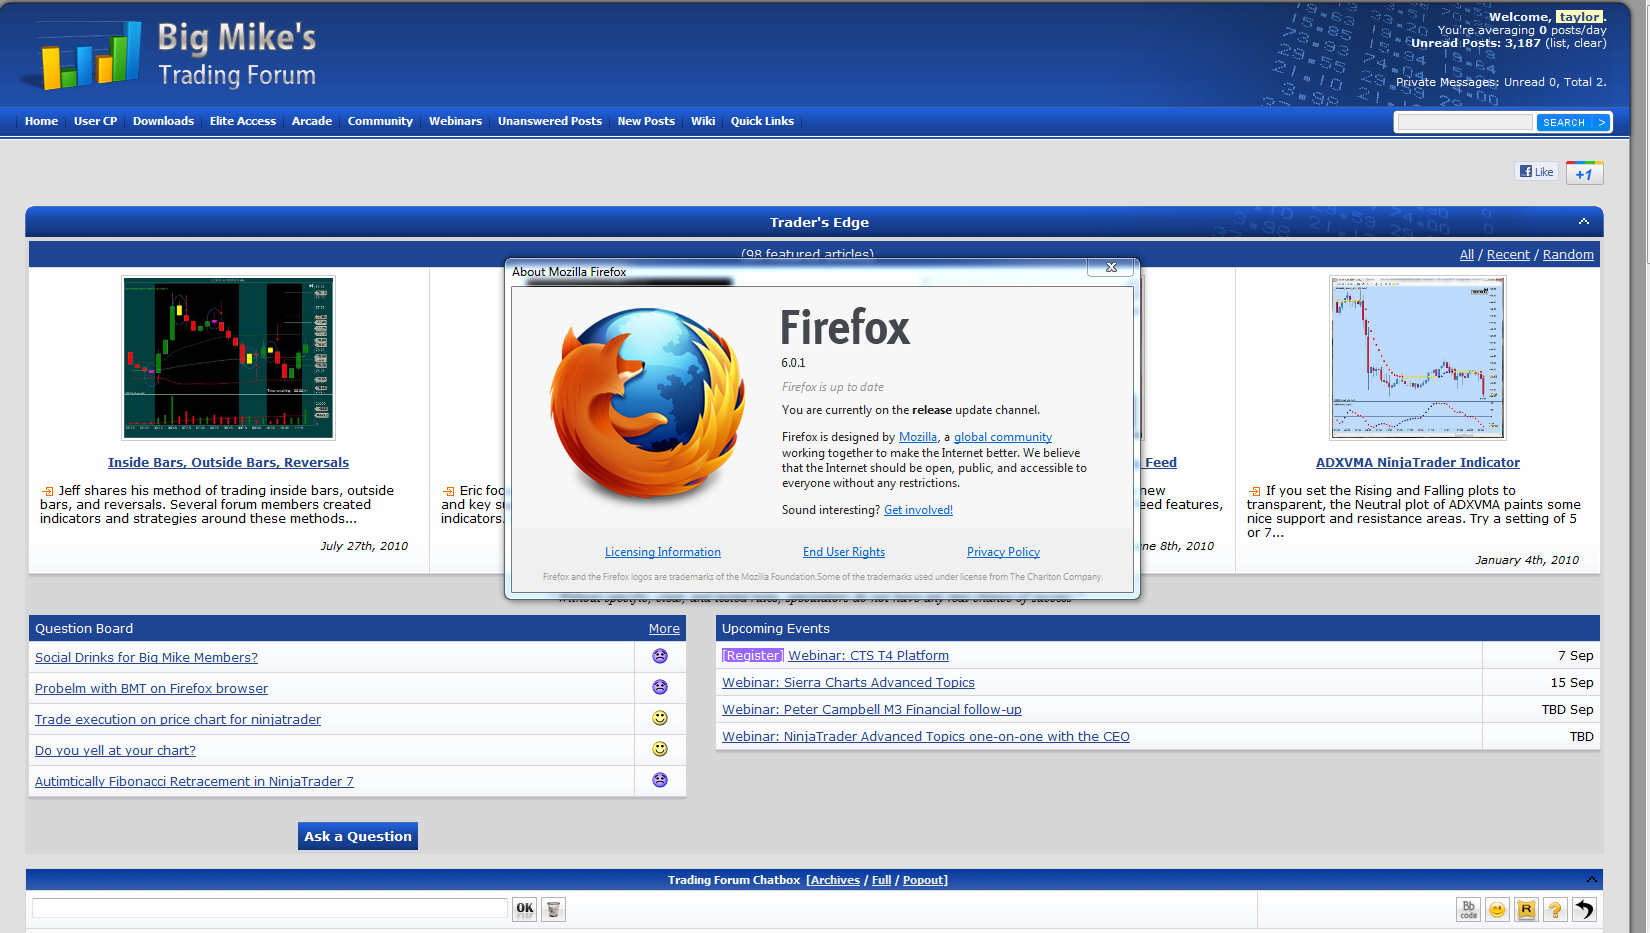Open the Privacy Policy link

(x=1003, y=552)
